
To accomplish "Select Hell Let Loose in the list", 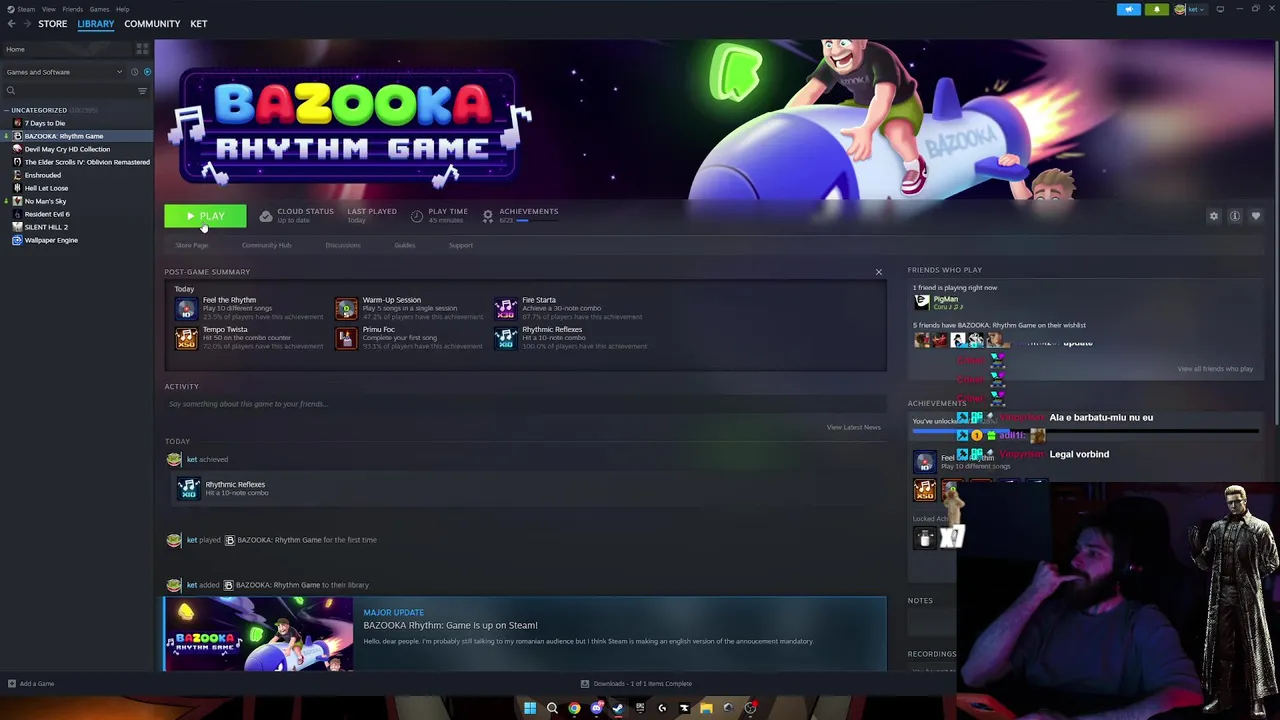I will 46,188.
